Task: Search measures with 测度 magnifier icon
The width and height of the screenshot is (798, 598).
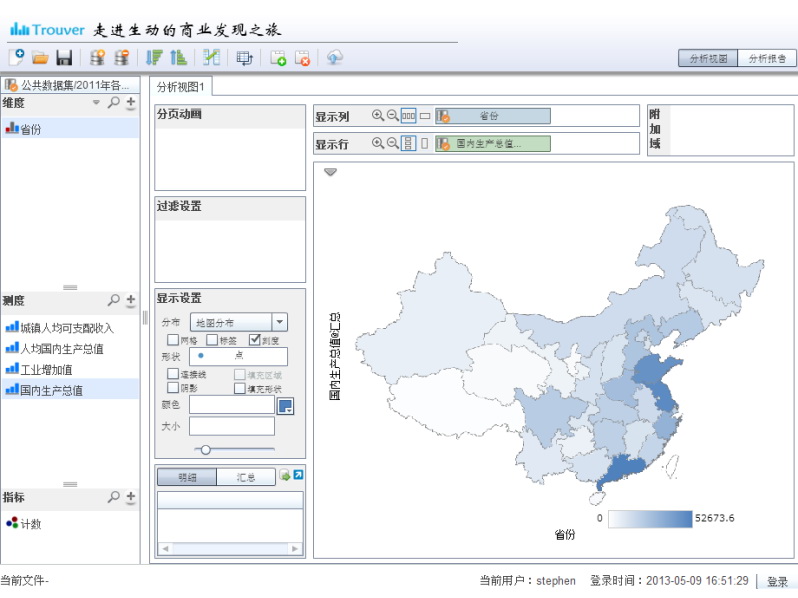Action: click(x=113, y=300)
